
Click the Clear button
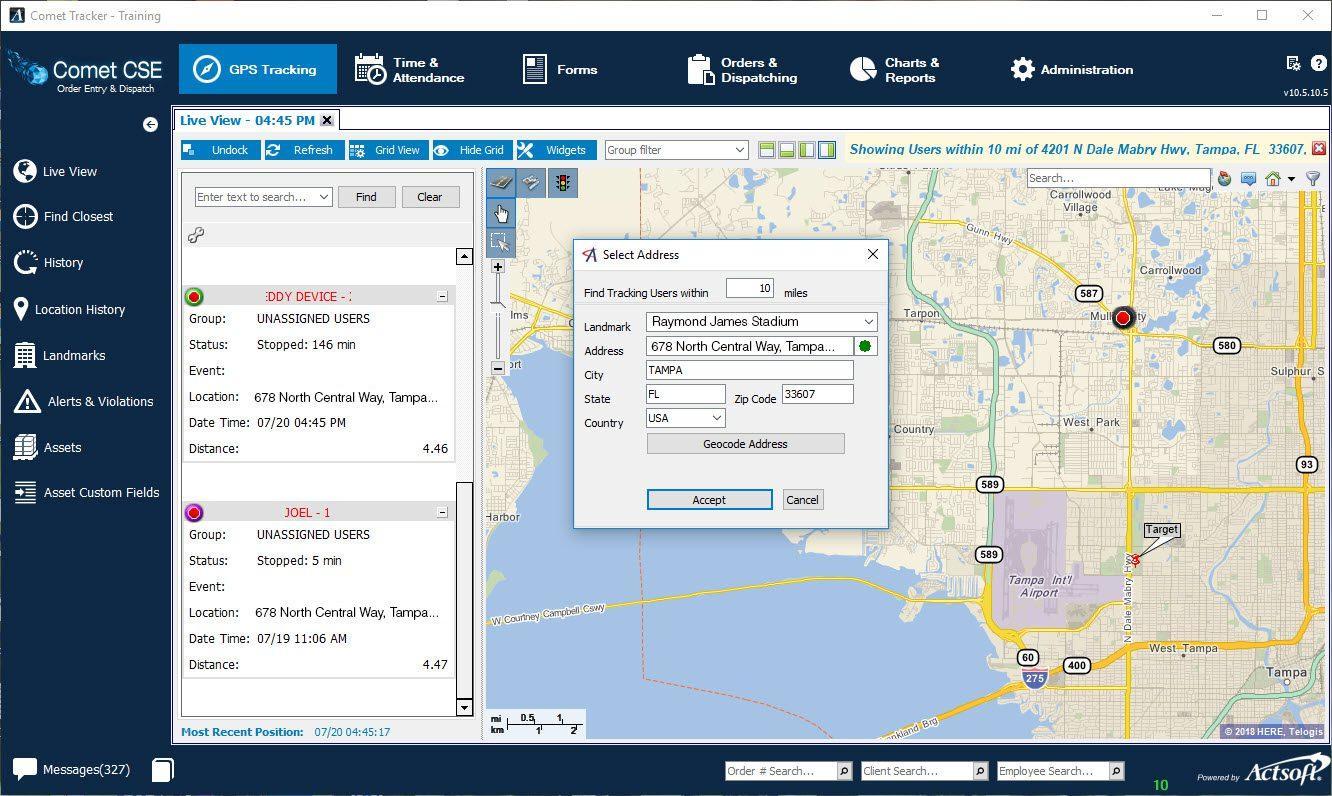pyautogui.click(x=430, y=197)
